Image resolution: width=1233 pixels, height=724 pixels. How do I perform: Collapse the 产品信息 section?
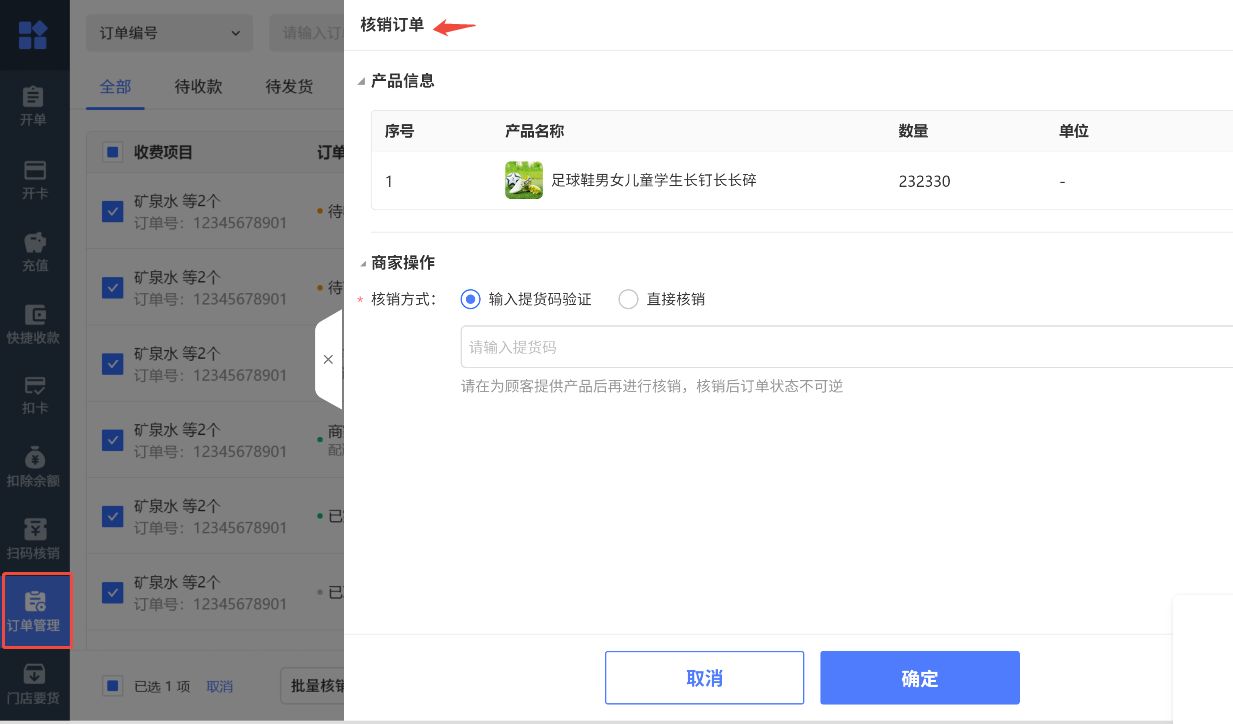point(361,82)
